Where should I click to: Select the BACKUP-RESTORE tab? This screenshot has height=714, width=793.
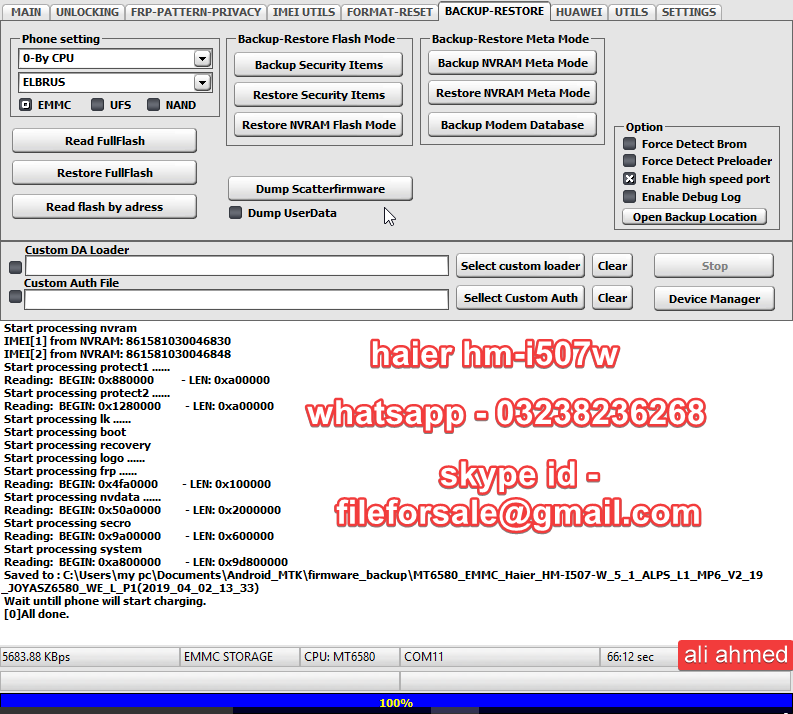pyautogui.click(x=494, y=11)
